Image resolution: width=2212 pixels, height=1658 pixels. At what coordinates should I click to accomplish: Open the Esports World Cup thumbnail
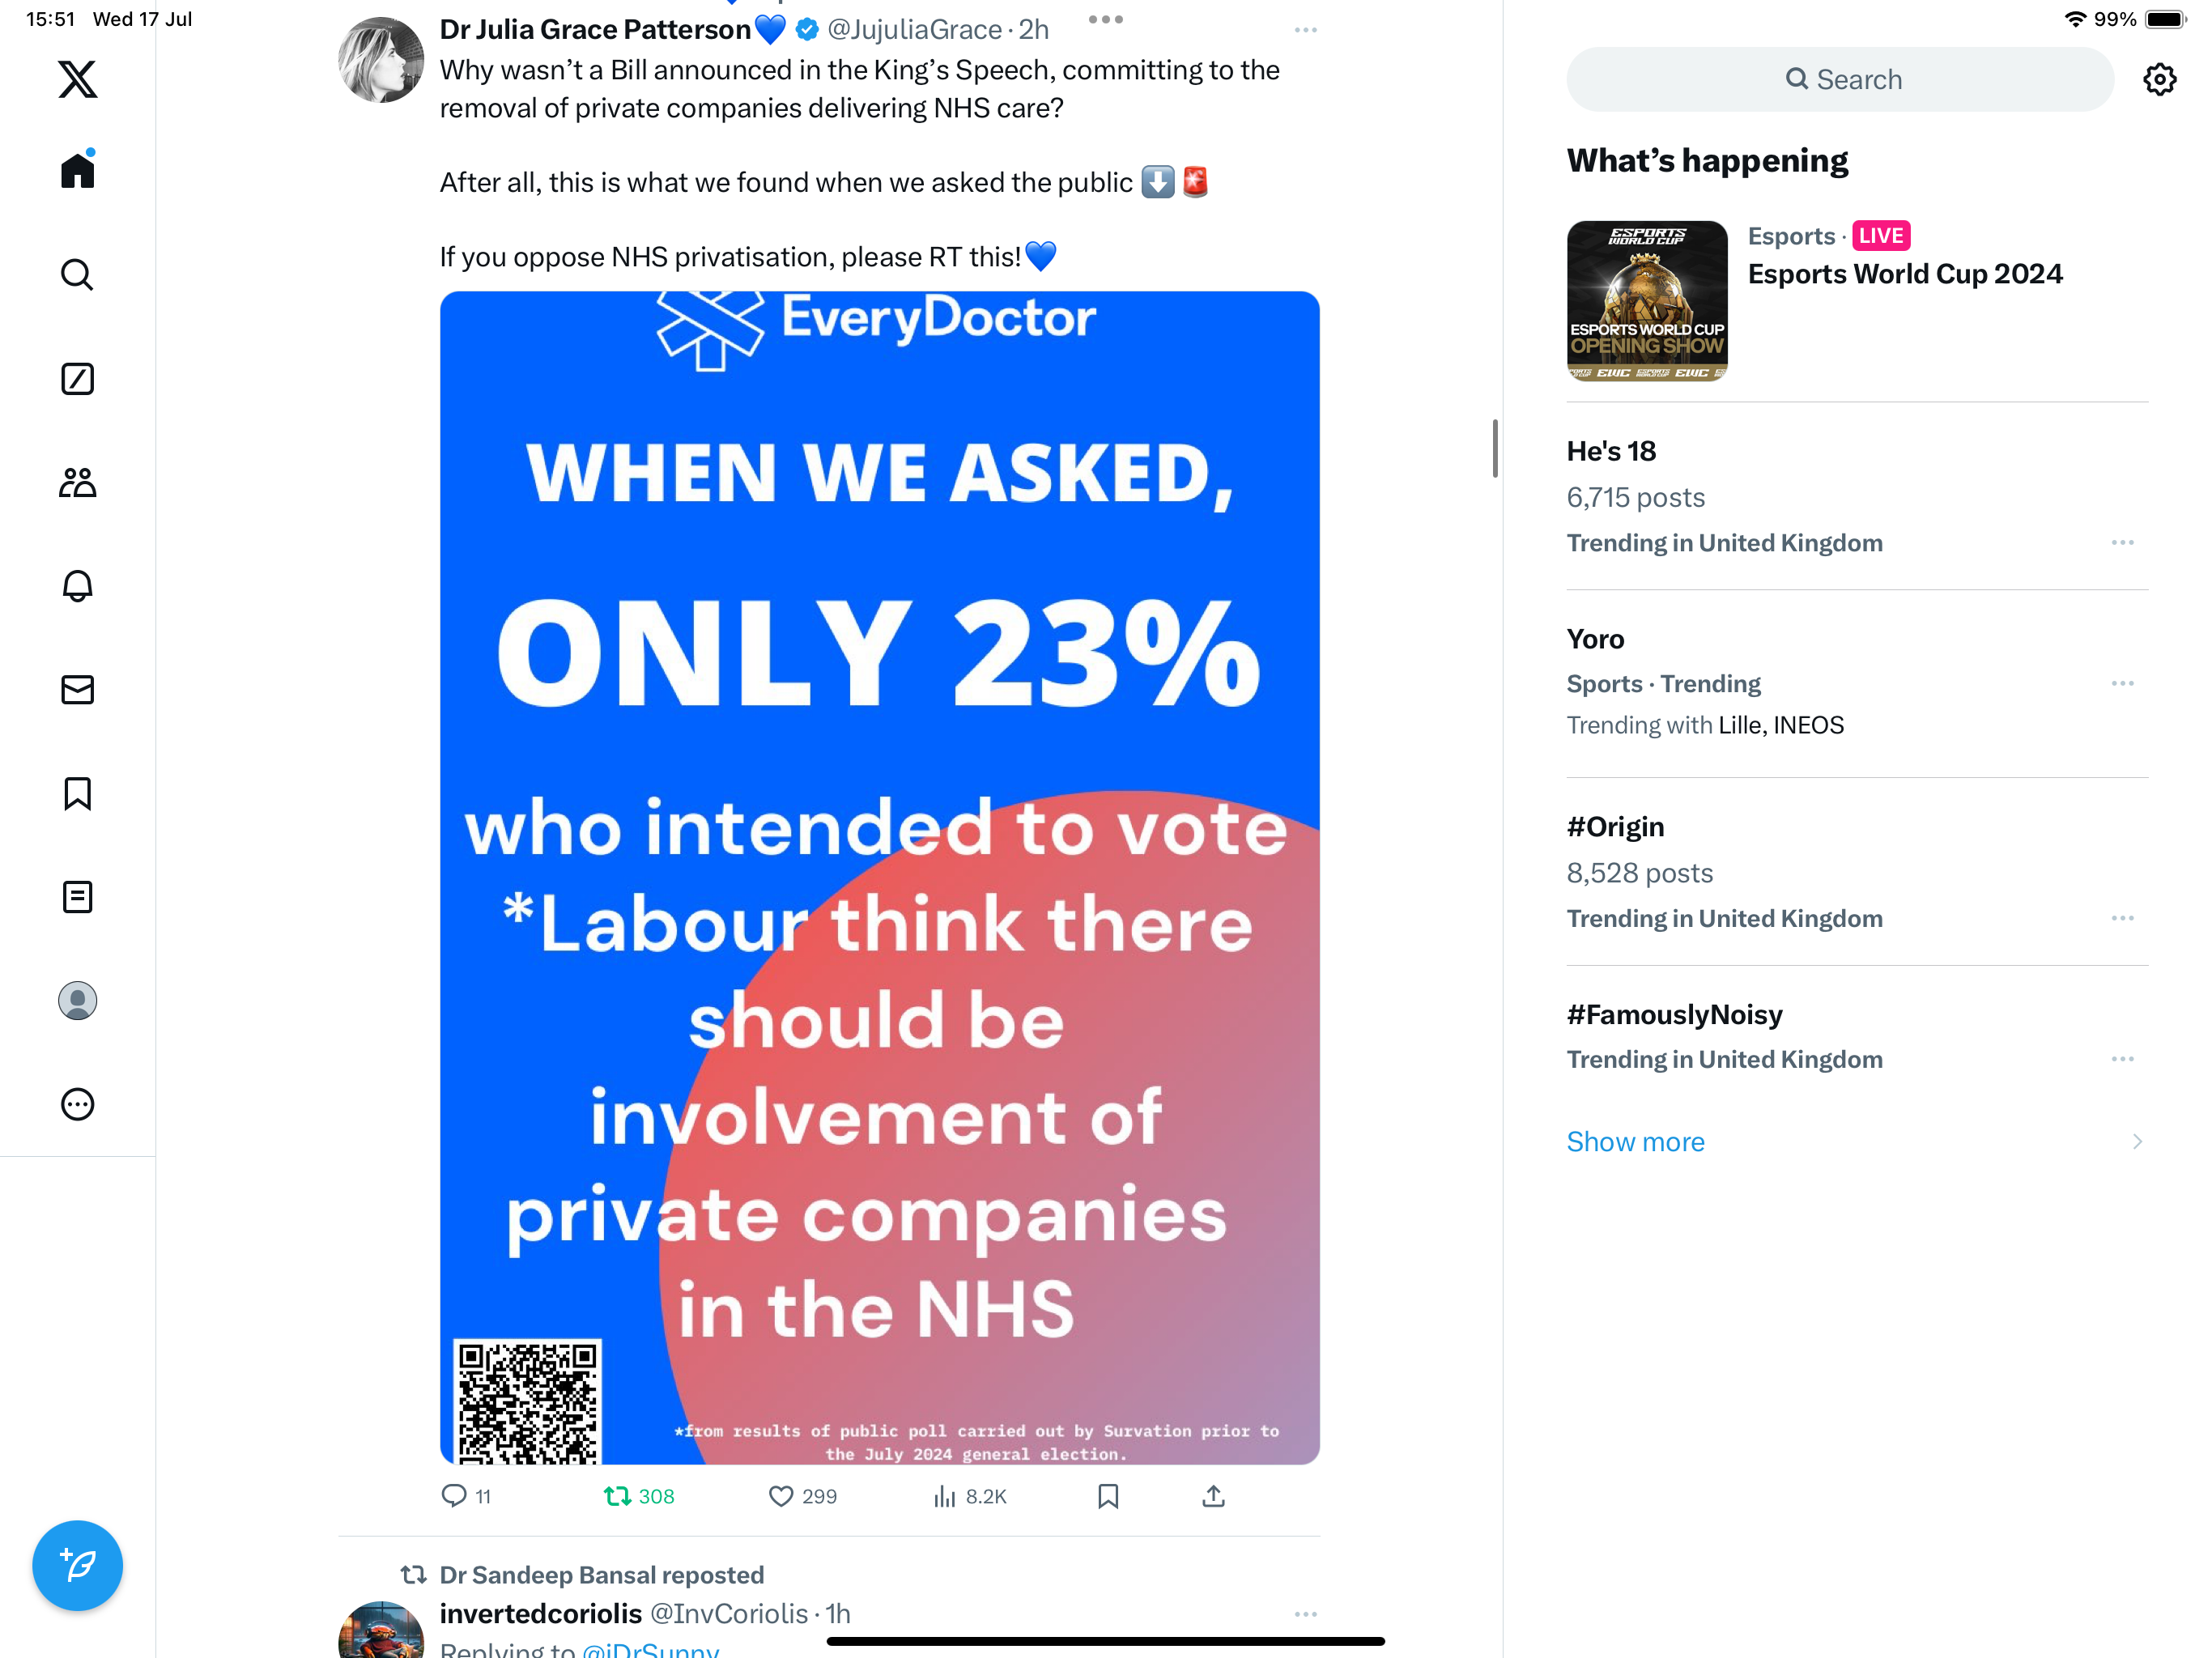[1646, 301]
